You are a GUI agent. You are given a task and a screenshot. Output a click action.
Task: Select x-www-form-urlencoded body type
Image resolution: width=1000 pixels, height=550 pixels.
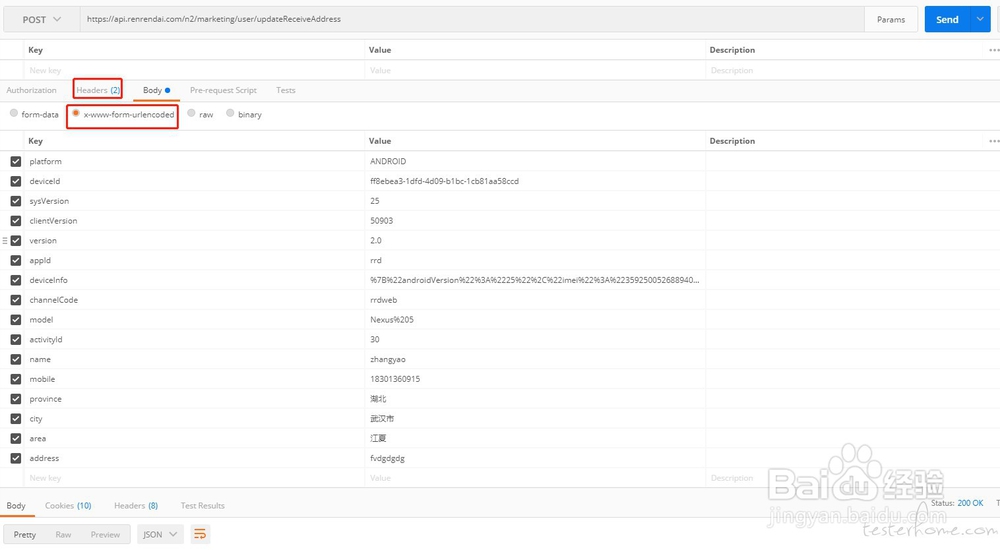(76, 114)
